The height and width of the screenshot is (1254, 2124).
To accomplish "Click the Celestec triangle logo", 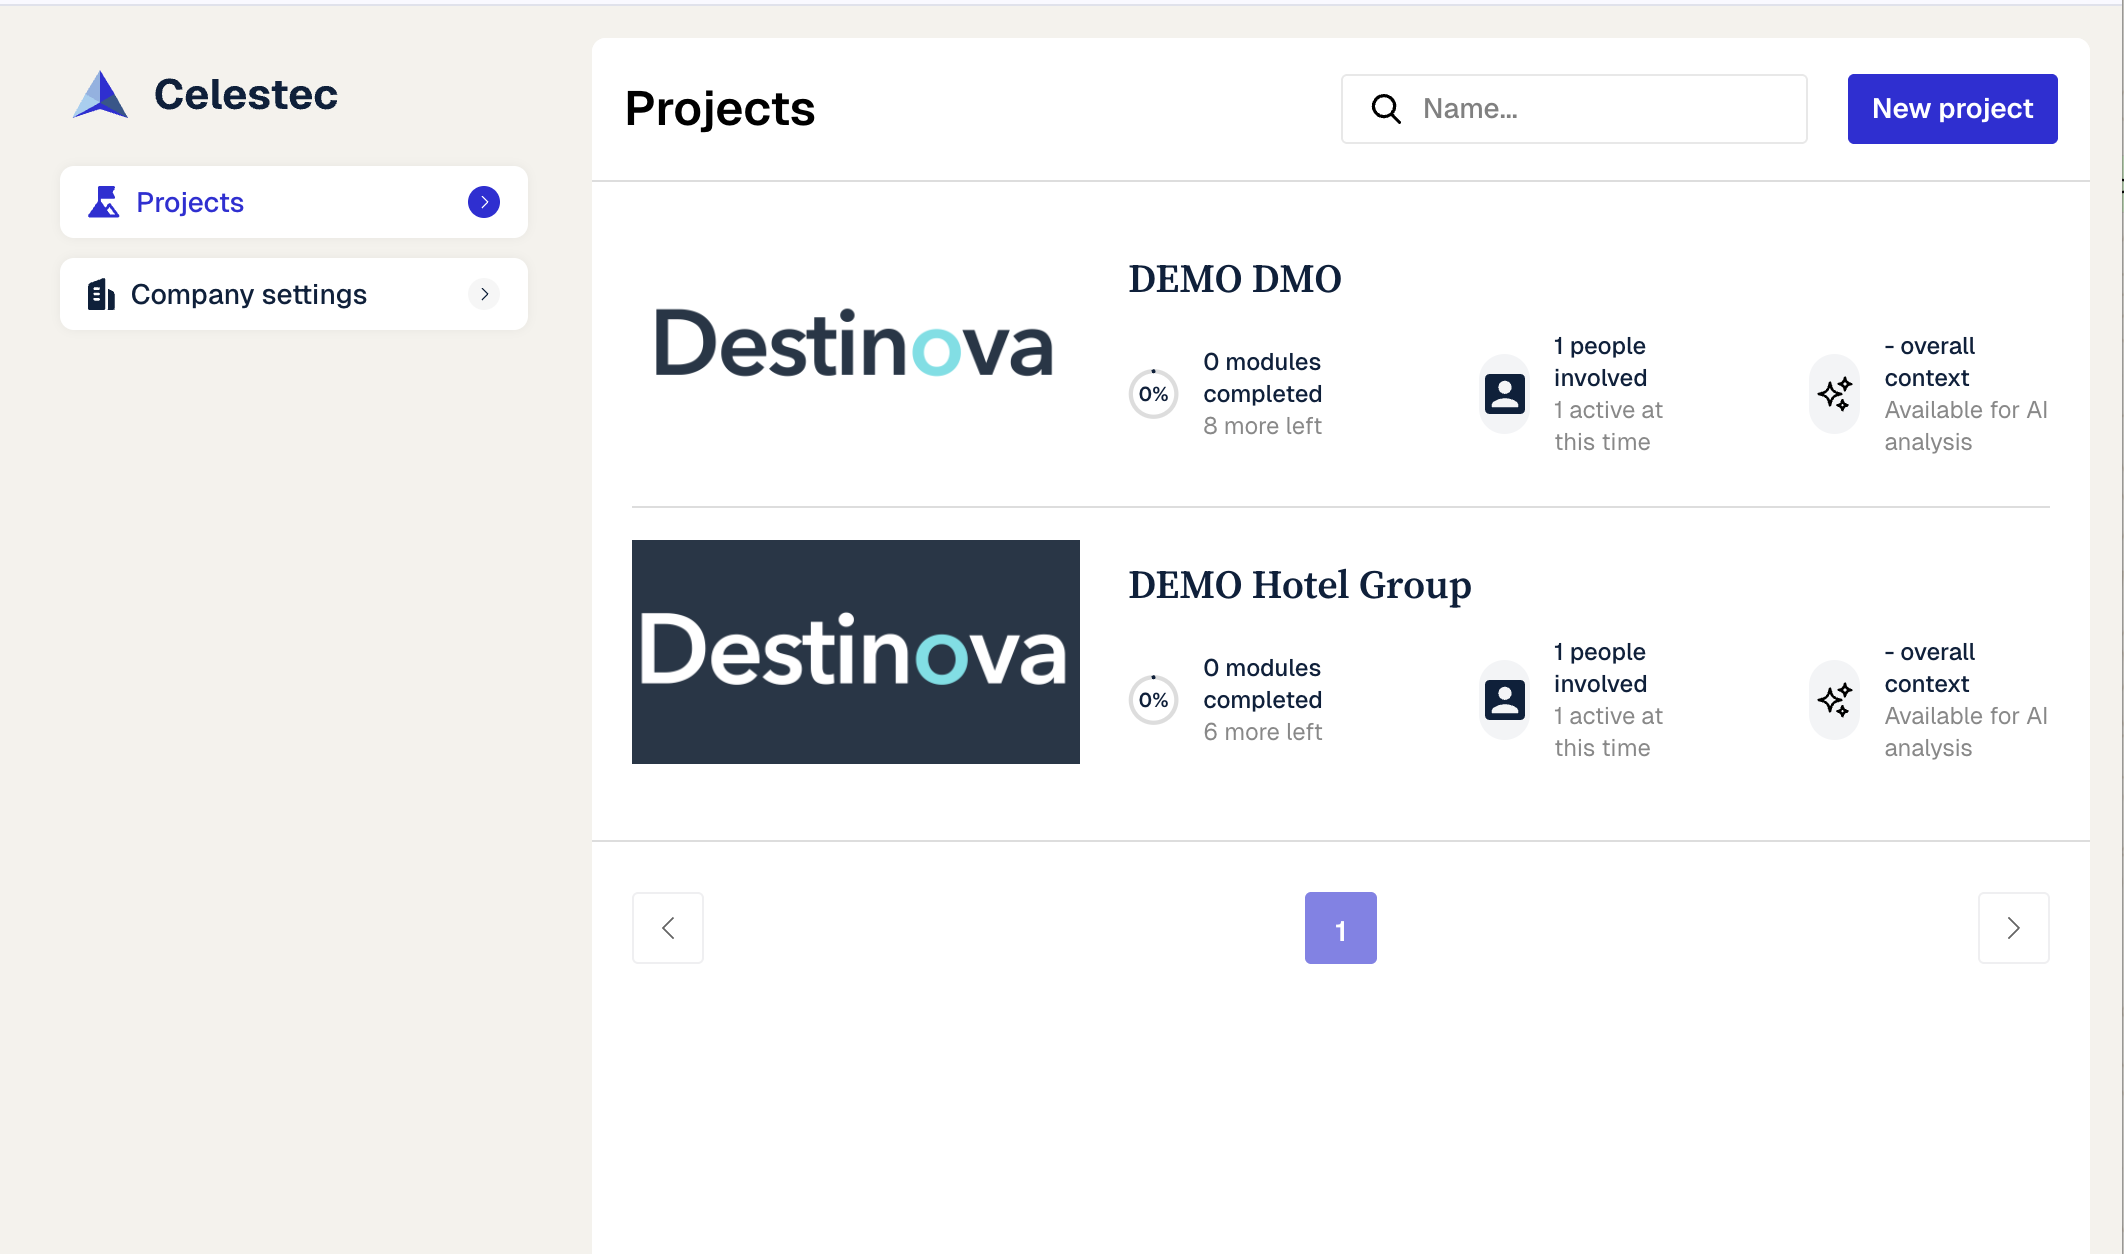I will tap(100, 95).
